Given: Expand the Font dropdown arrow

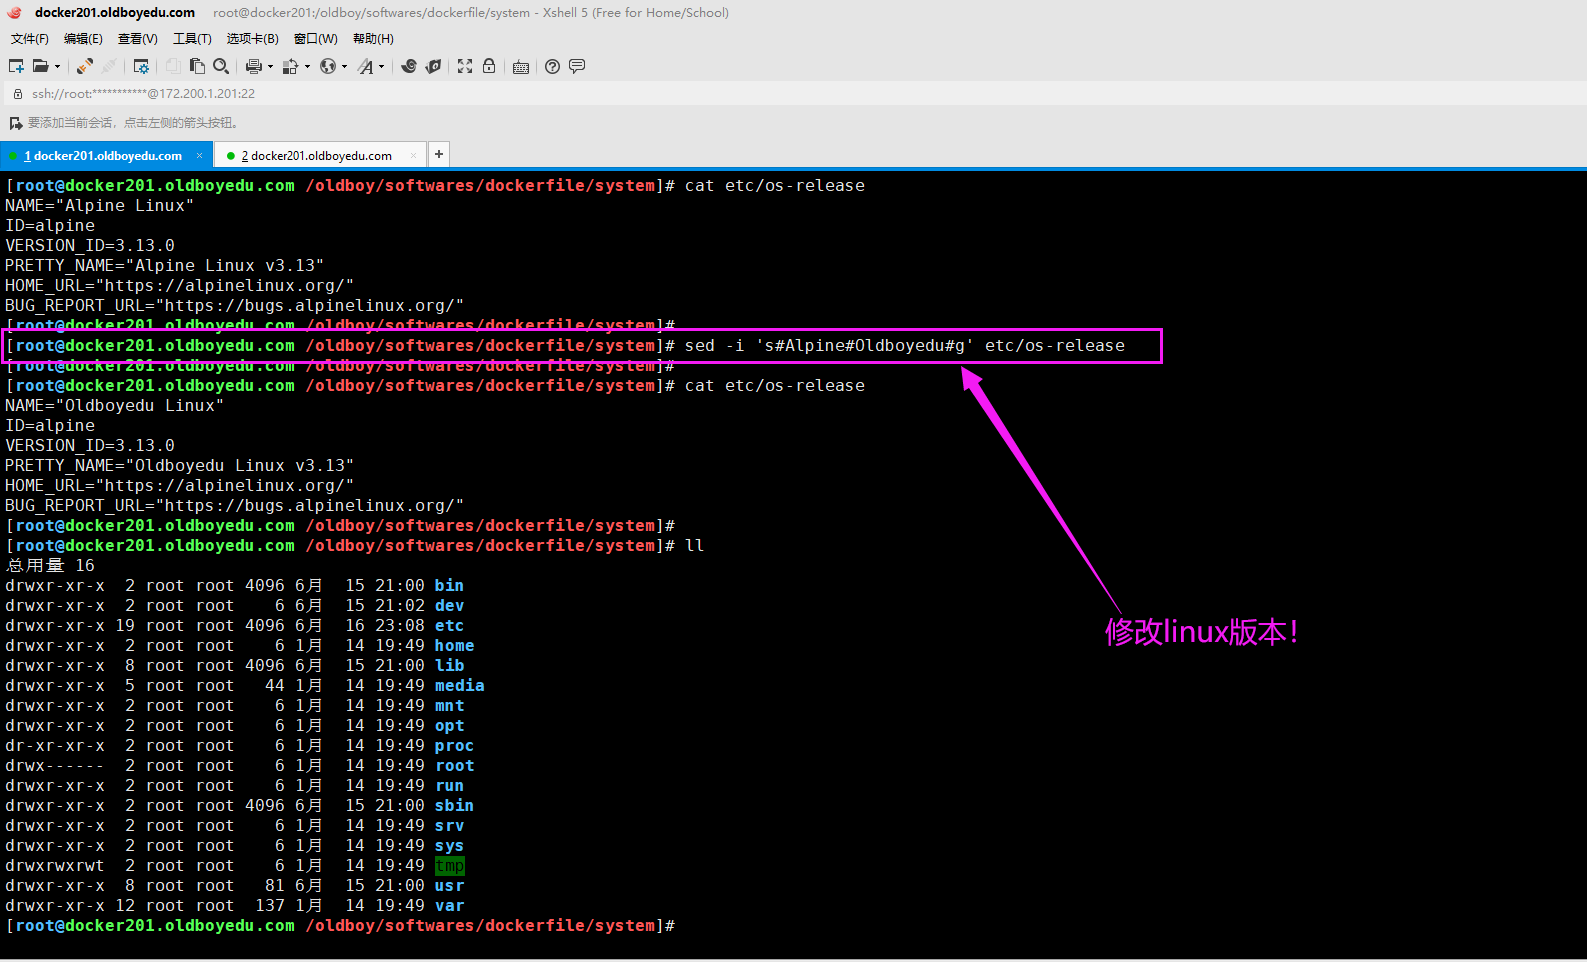Looking at the screenshot, I should click(x=382, y=67).
